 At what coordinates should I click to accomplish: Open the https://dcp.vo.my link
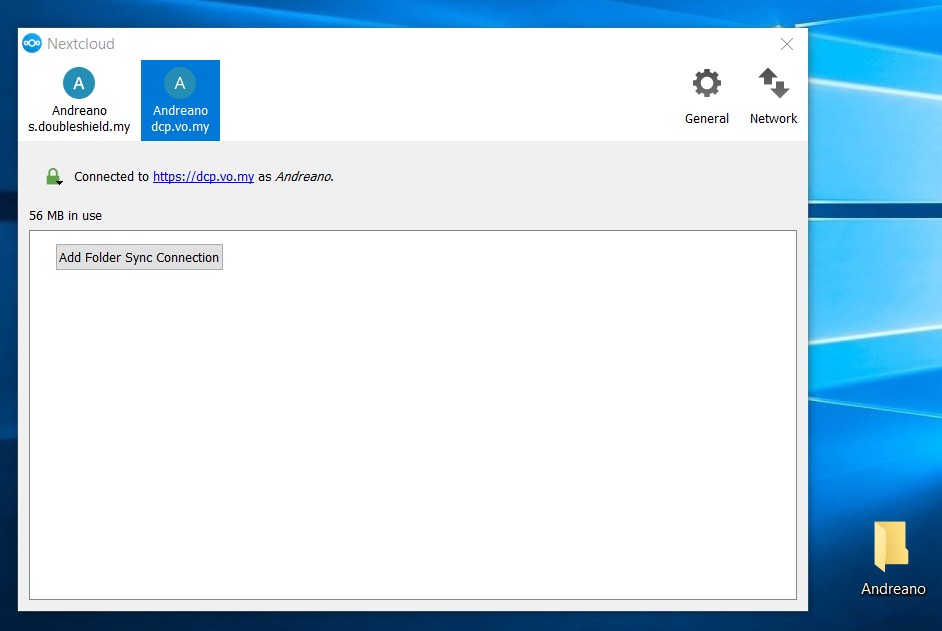click(203, 177)
